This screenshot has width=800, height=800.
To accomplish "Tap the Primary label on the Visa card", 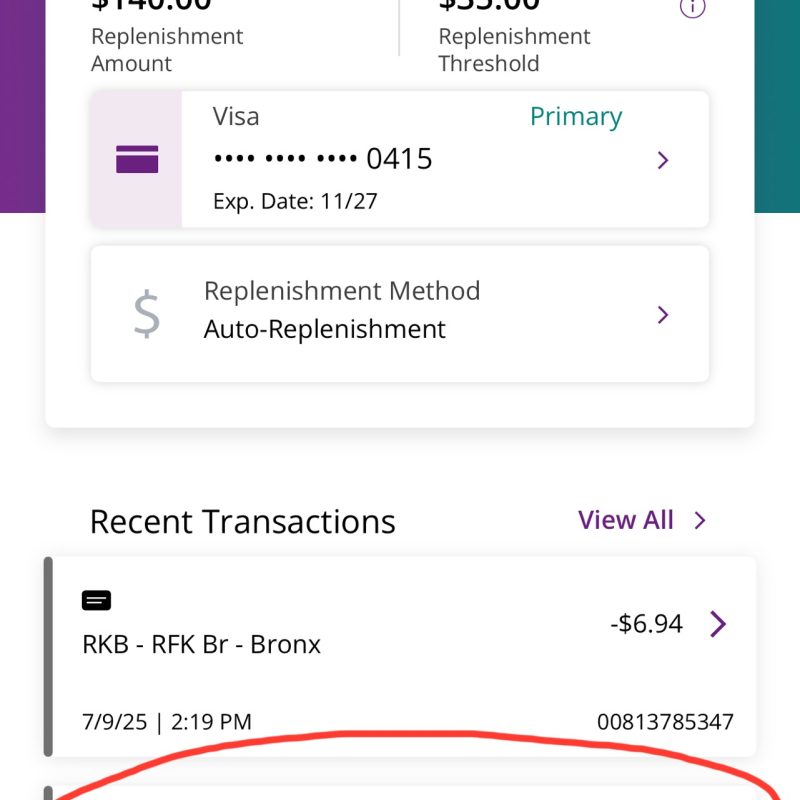I will tap(576, 117).
